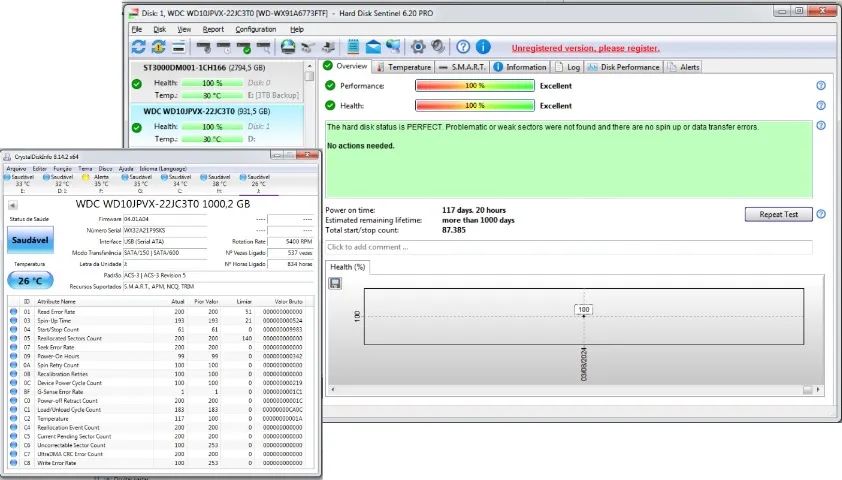Click the help icon beside Repeat Test
The width and height of the screenshot is (842, 480).
pos(821,214)
